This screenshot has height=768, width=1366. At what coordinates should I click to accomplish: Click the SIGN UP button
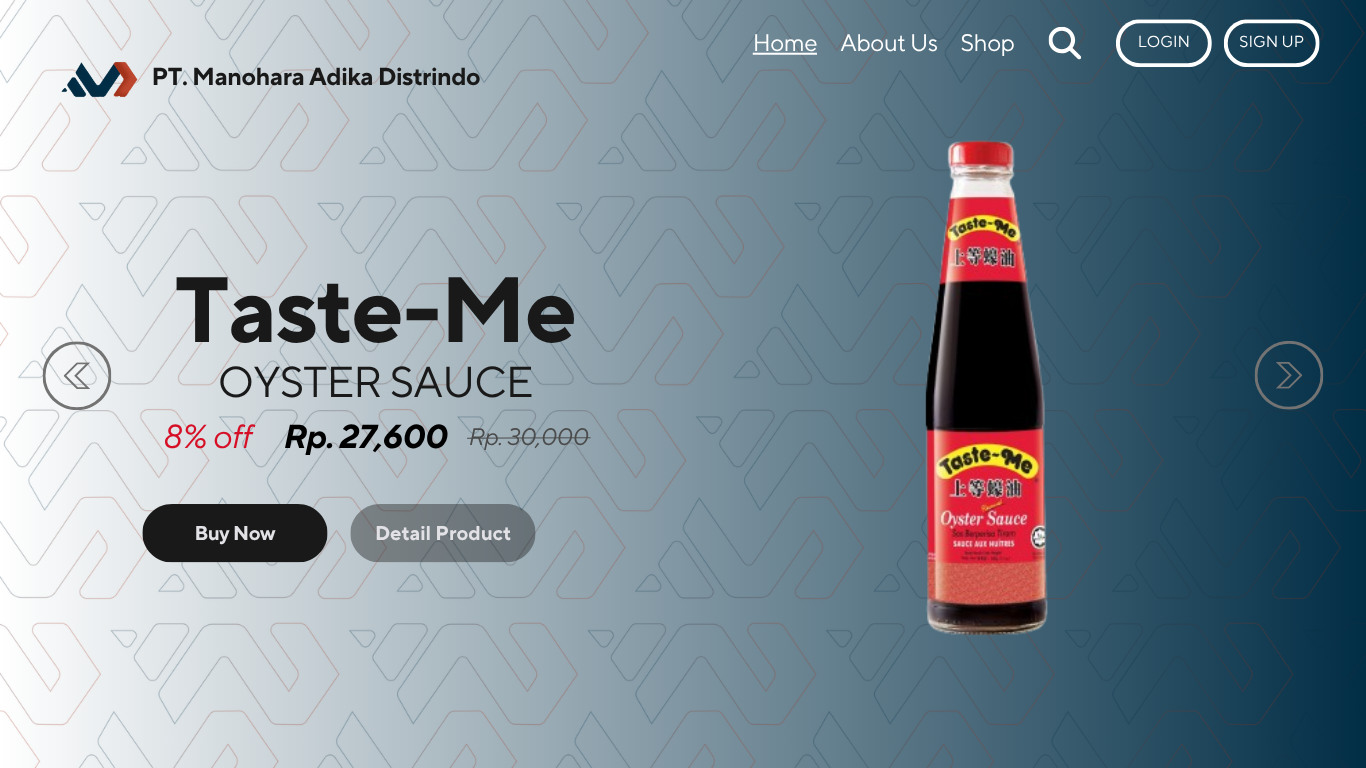pyautogui.click(x=1271, y=43)
